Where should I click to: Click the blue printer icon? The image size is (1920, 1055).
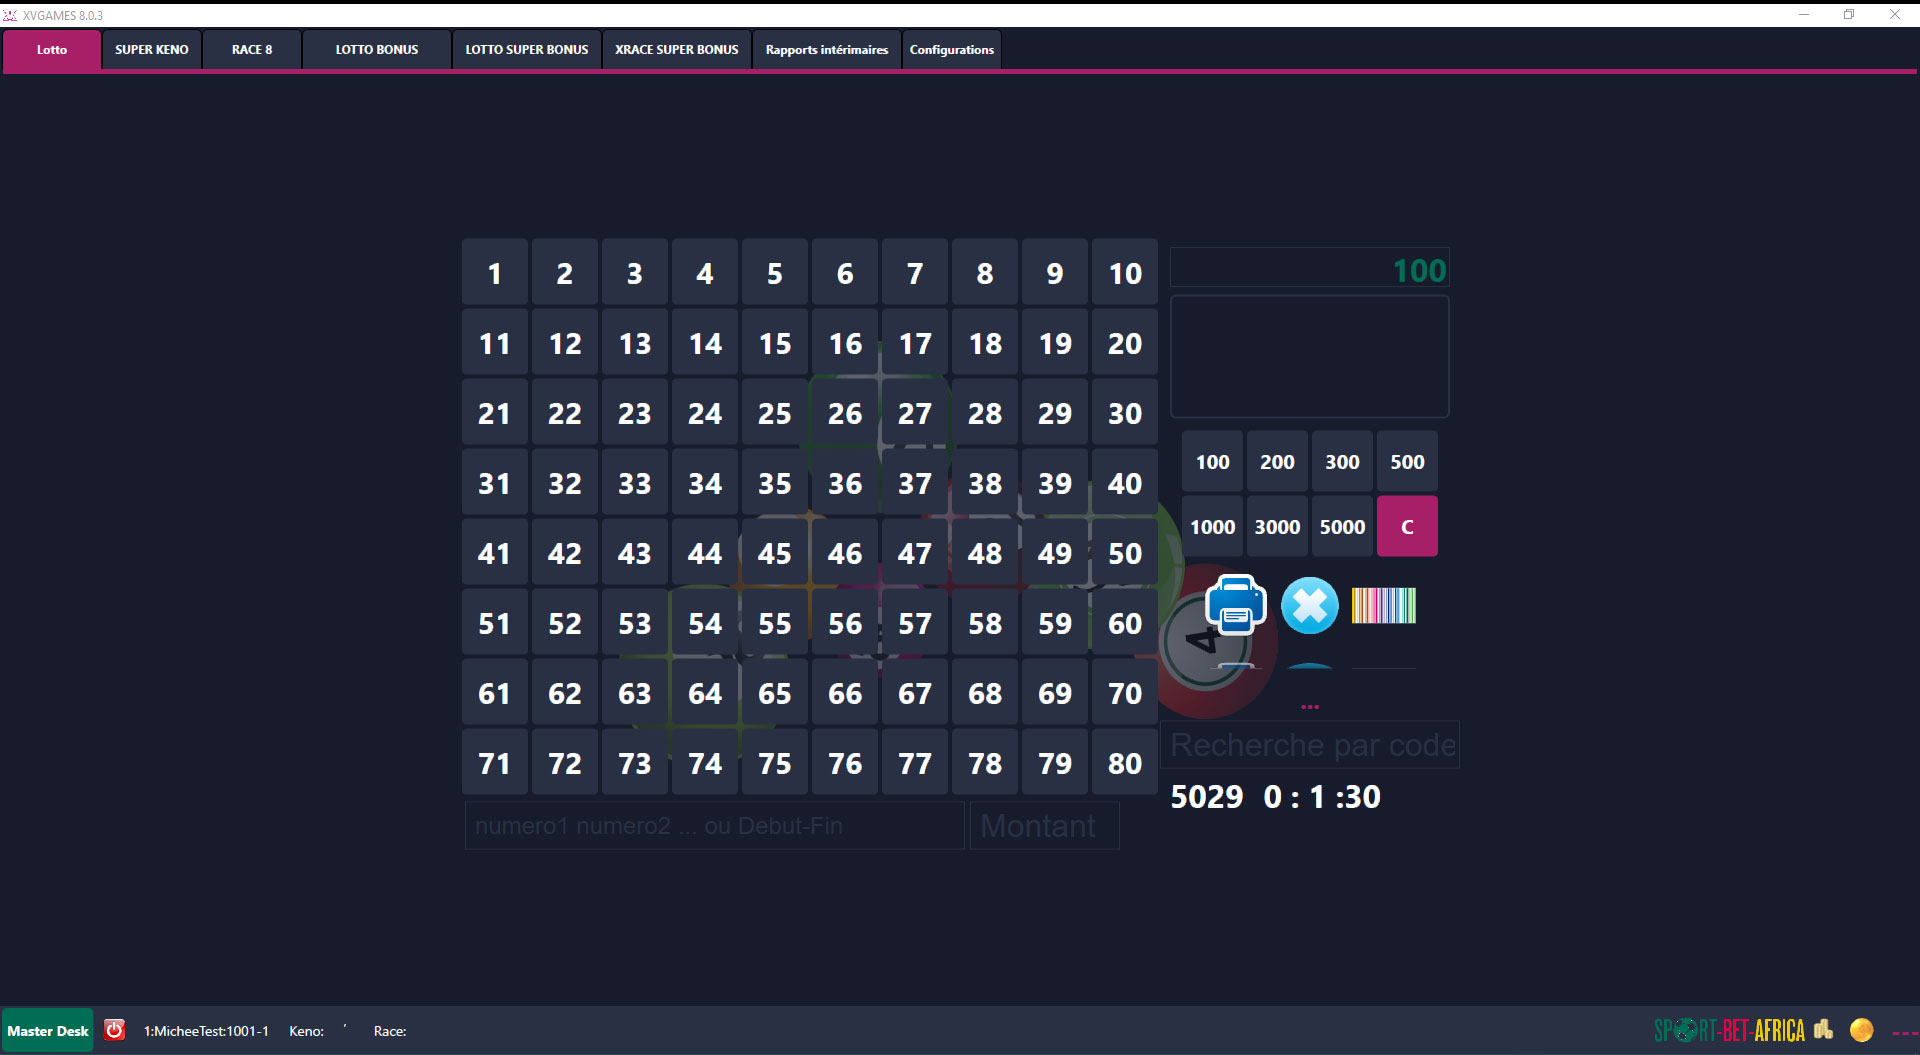[x=1236, y=605]
